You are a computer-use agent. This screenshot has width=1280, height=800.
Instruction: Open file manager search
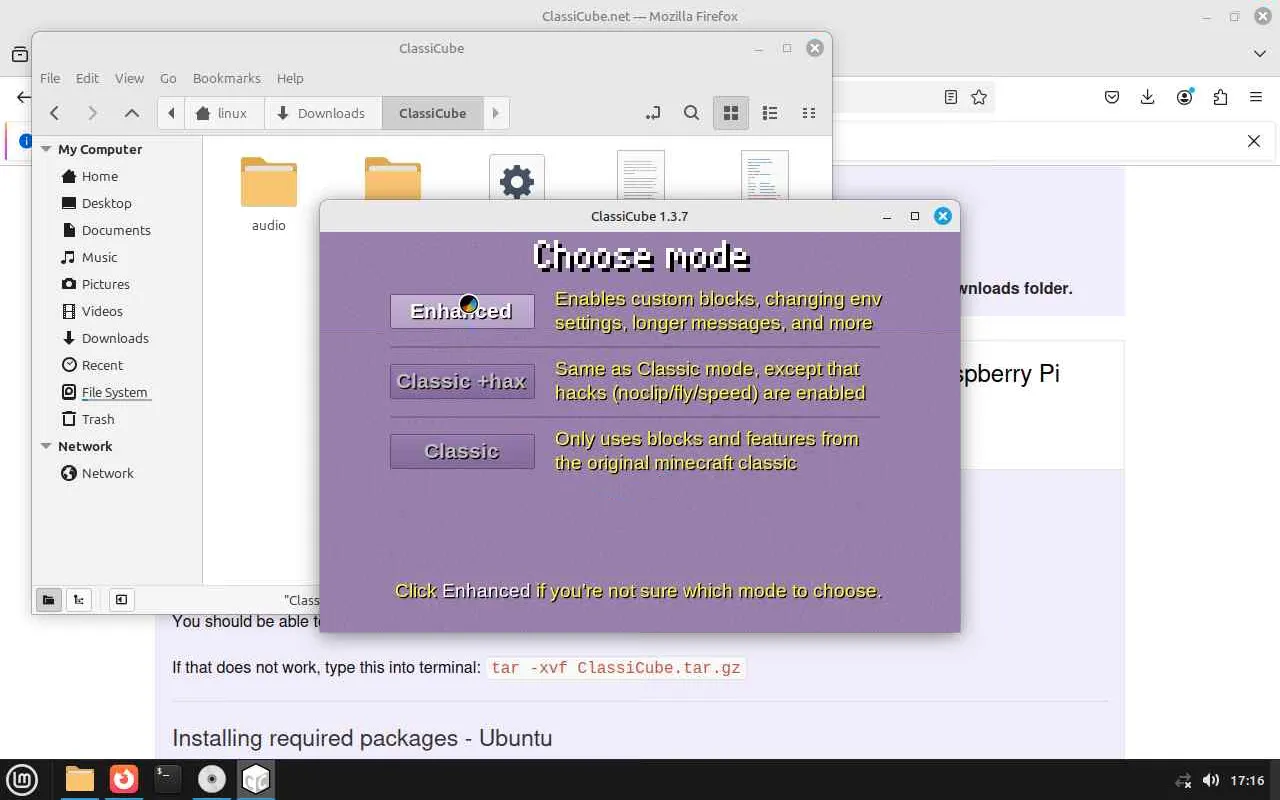click(691, 113)
